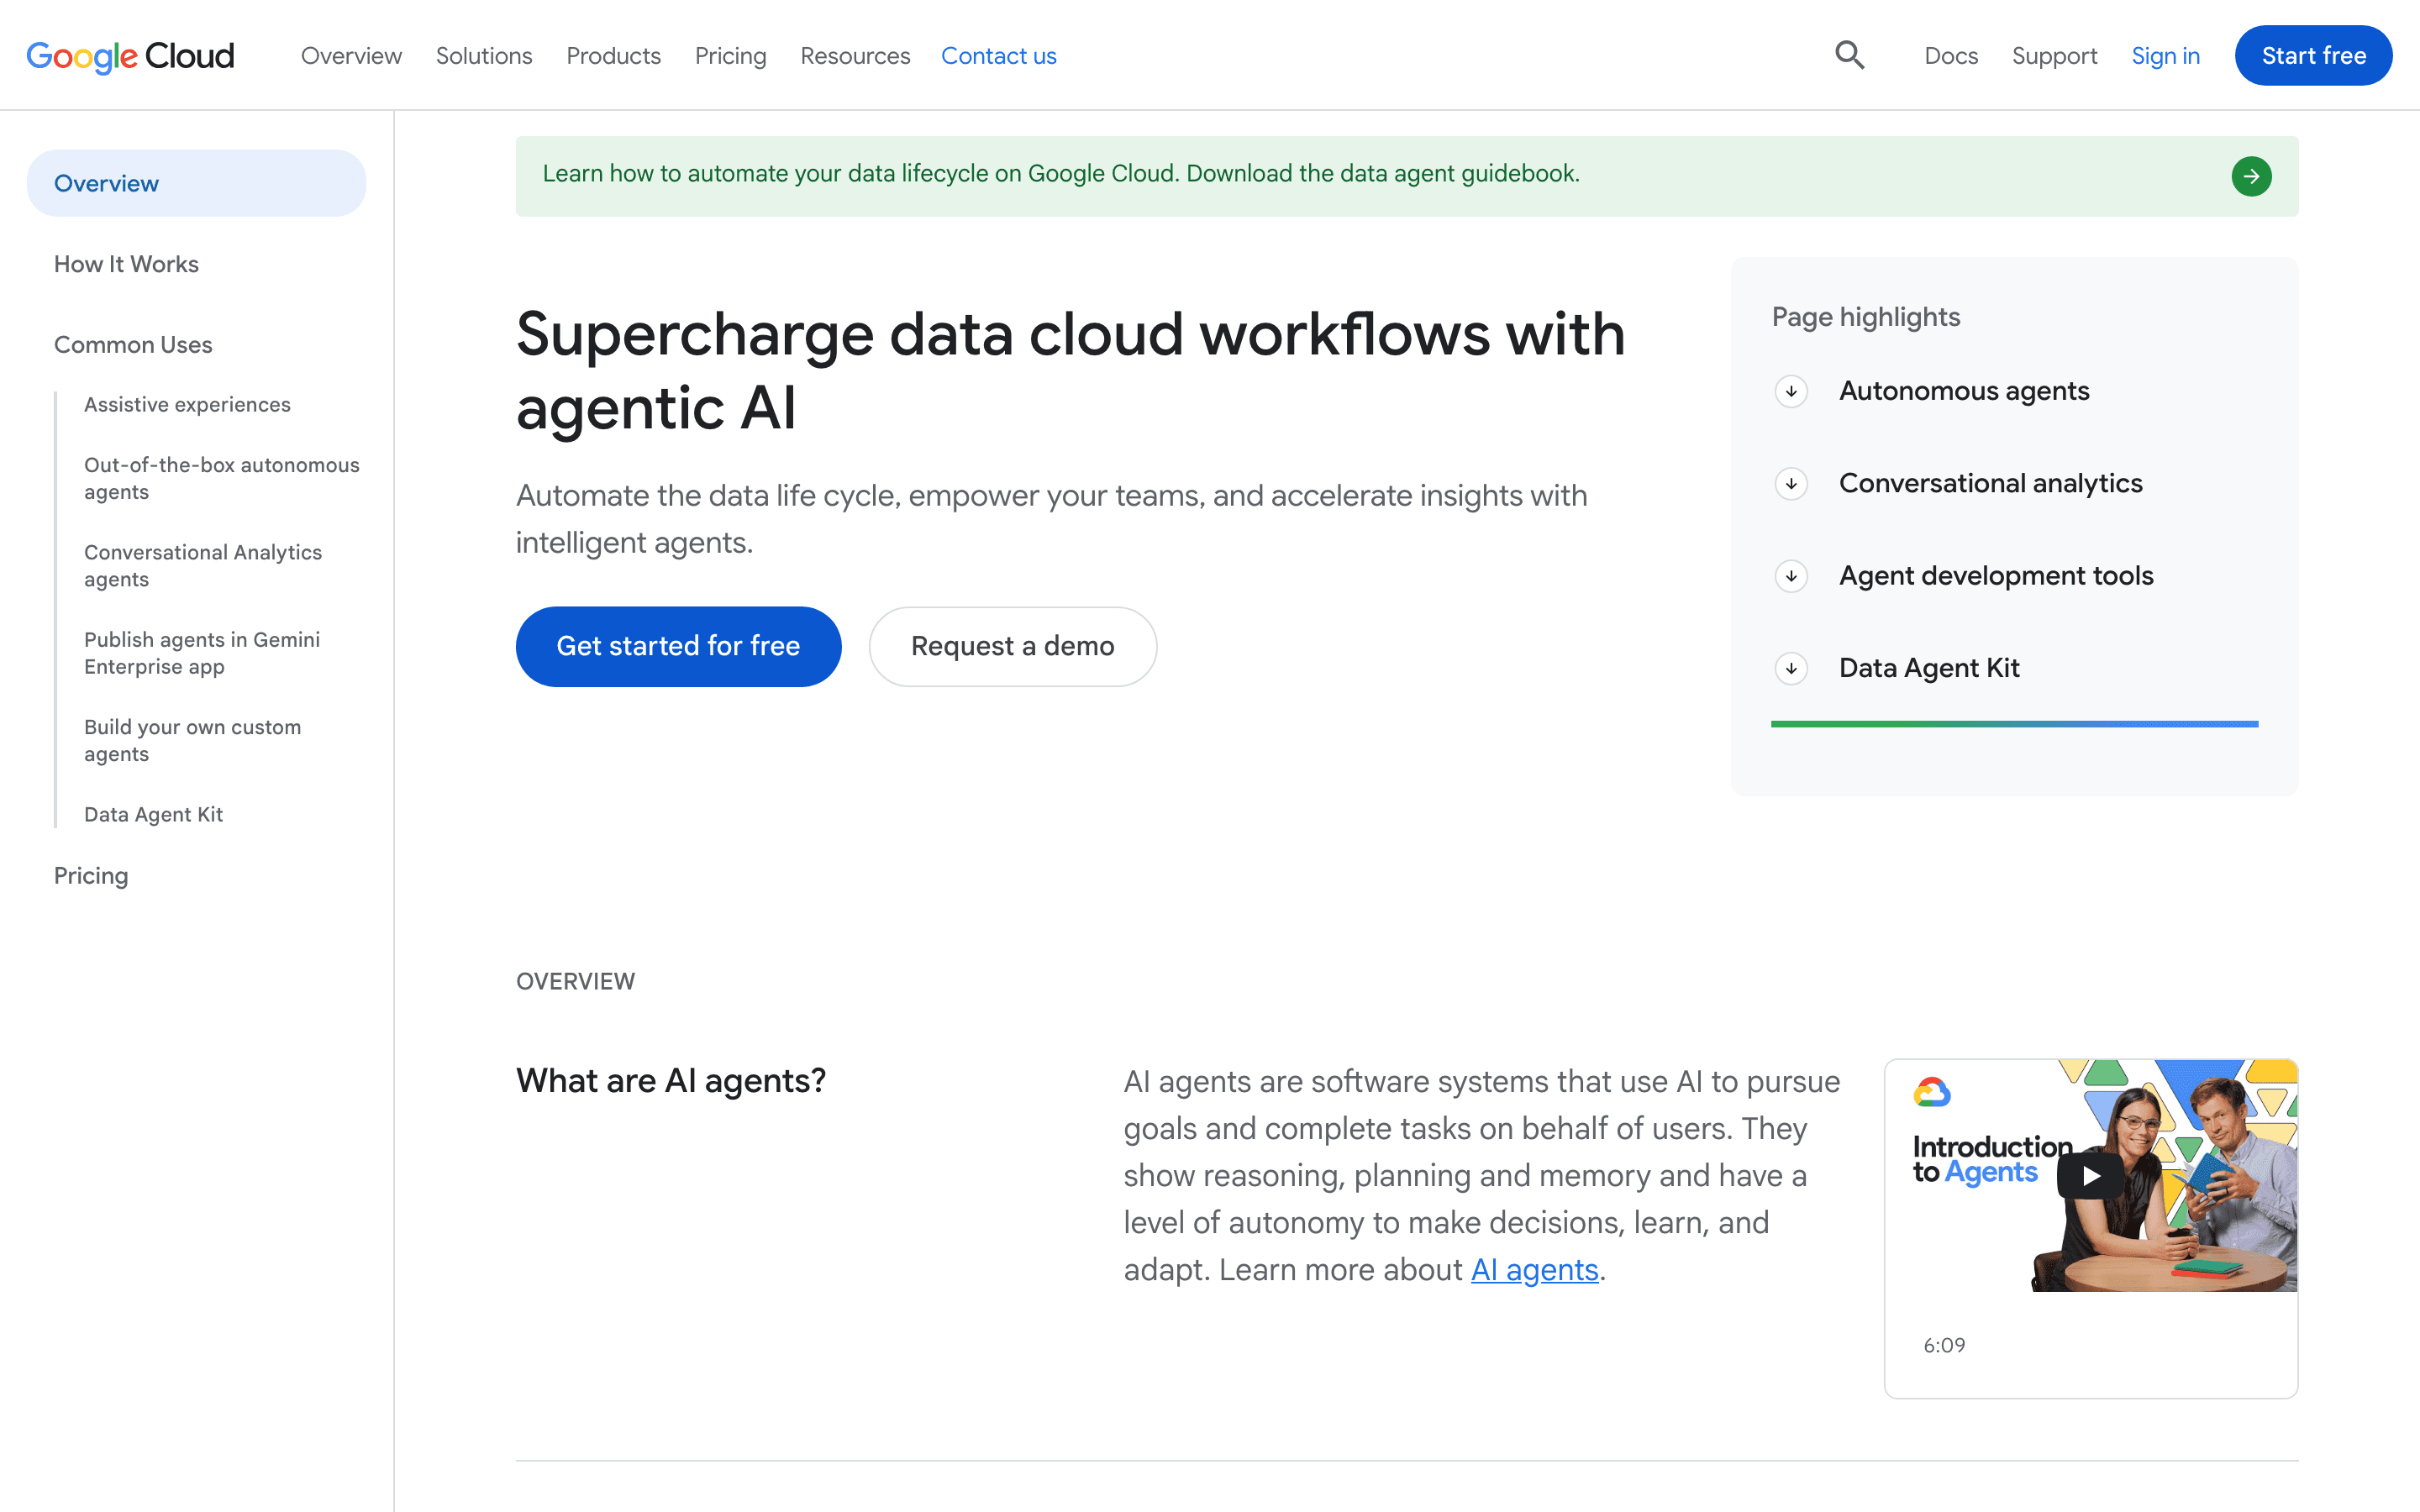Screen dimensions: 2420x1512
Task: Jump to Build your own custom agents
Action: (x=192, y=740)
